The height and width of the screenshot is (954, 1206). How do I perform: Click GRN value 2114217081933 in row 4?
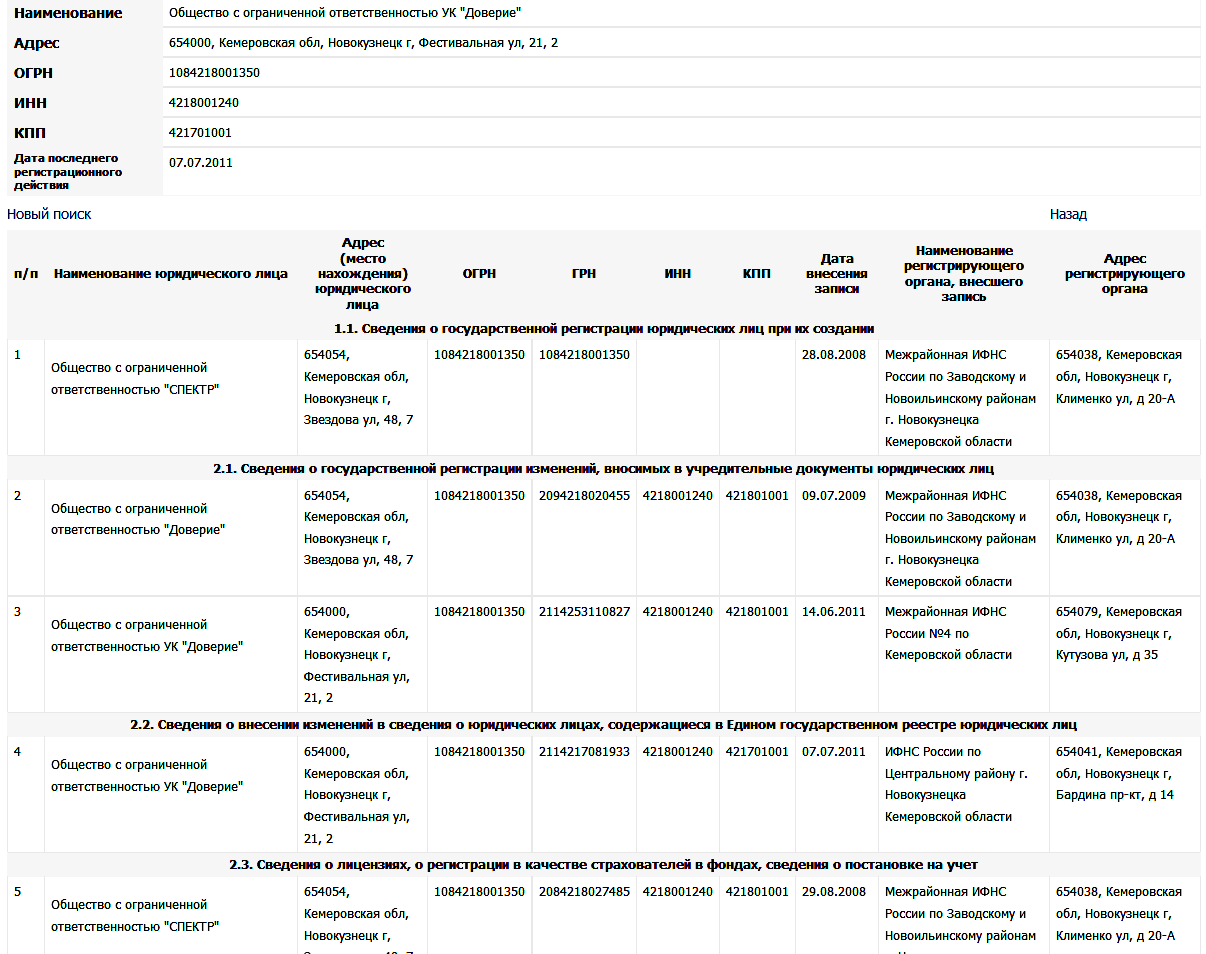pyautogui.click(x=584, y=751)
